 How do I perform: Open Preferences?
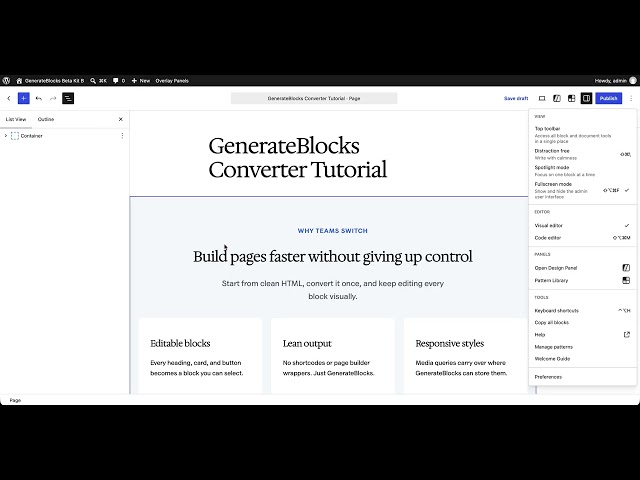click(x=582, y=377)
